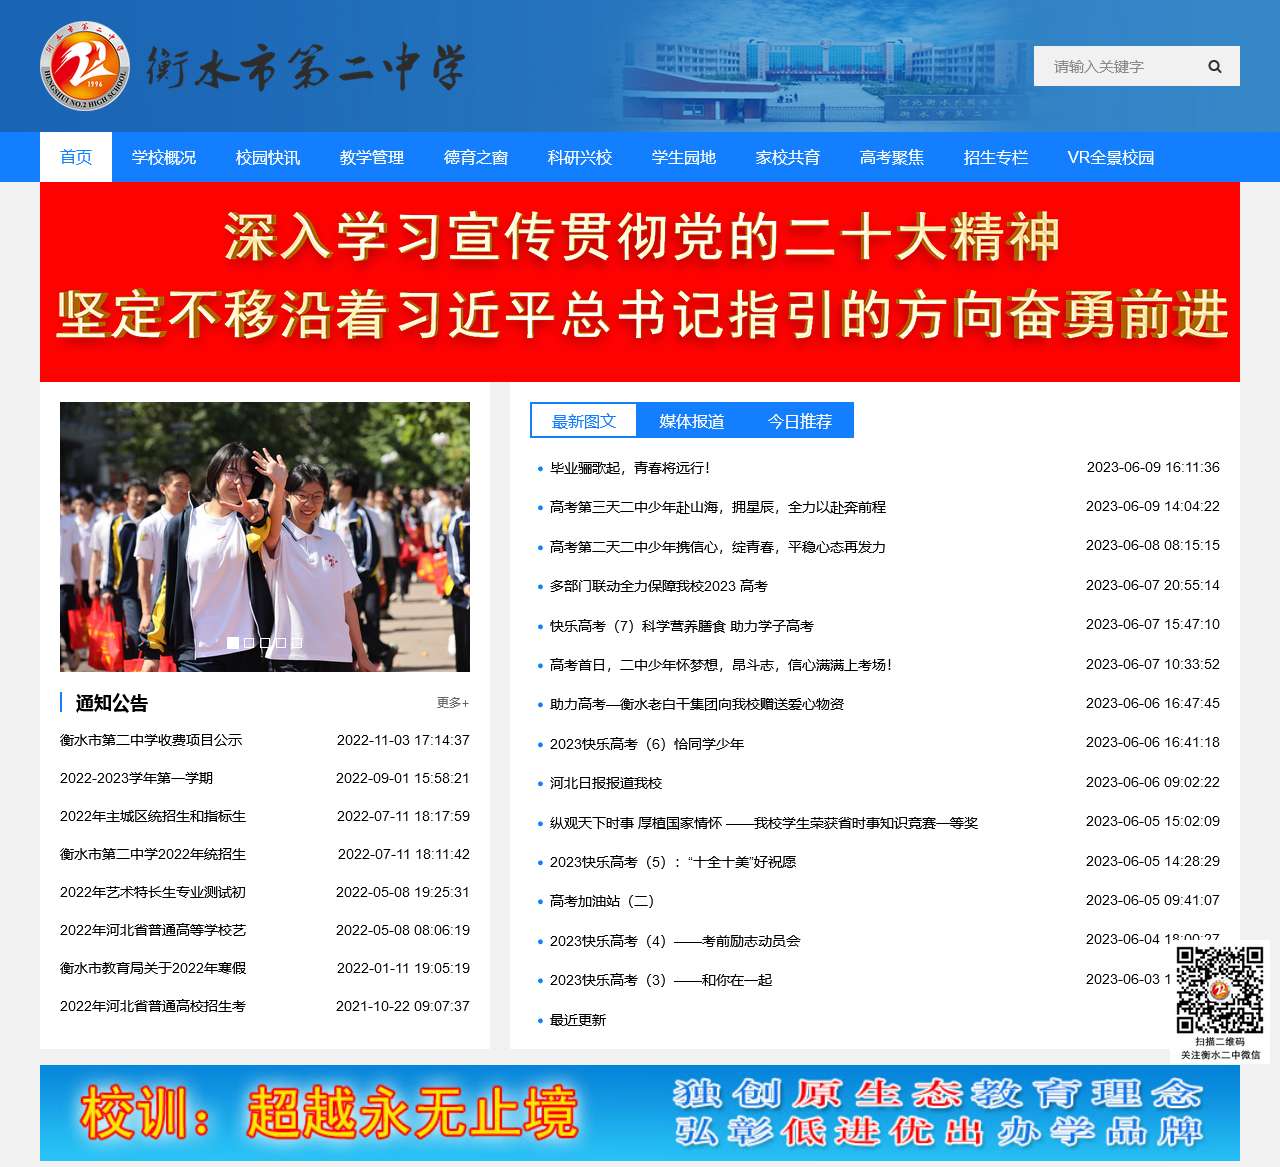
Task: Click the 通知公告 section heading
Action: [x=112, y=703]
